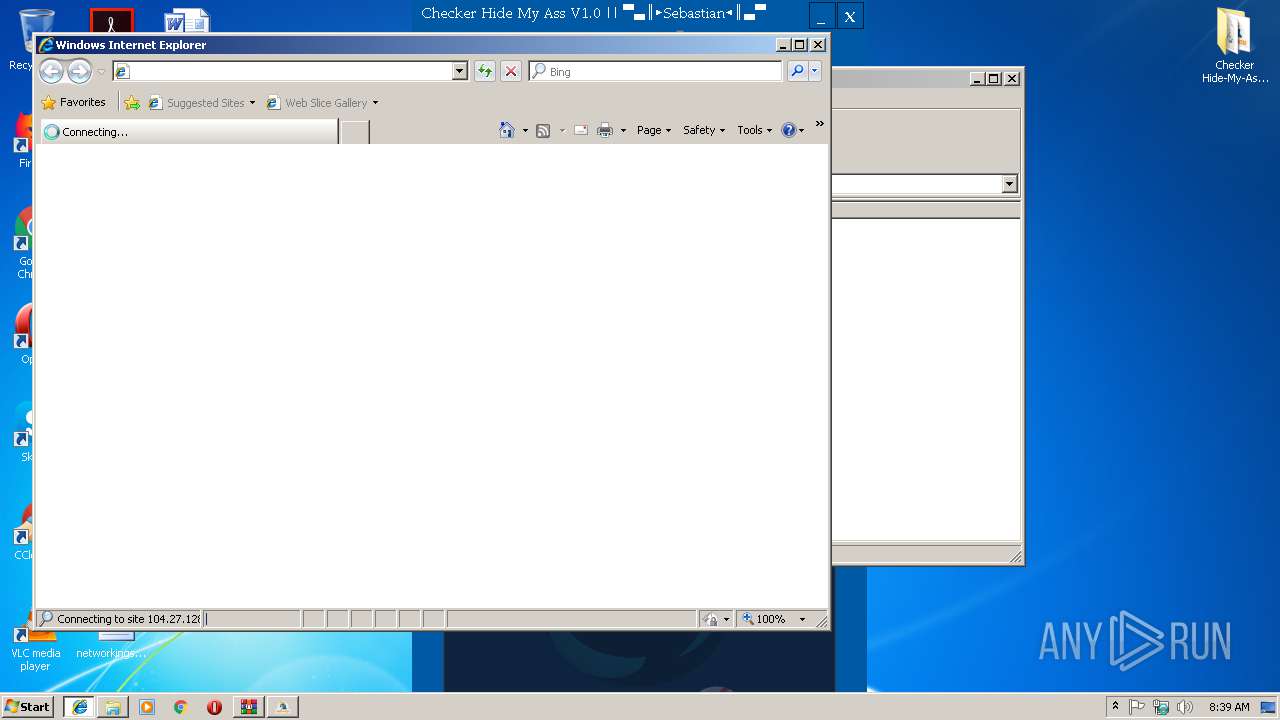The height and width of the screenshot is (720, 1280).
Task: Minimize Checker Hide My Ass overlay underscore button
Action: pos(821,16)
